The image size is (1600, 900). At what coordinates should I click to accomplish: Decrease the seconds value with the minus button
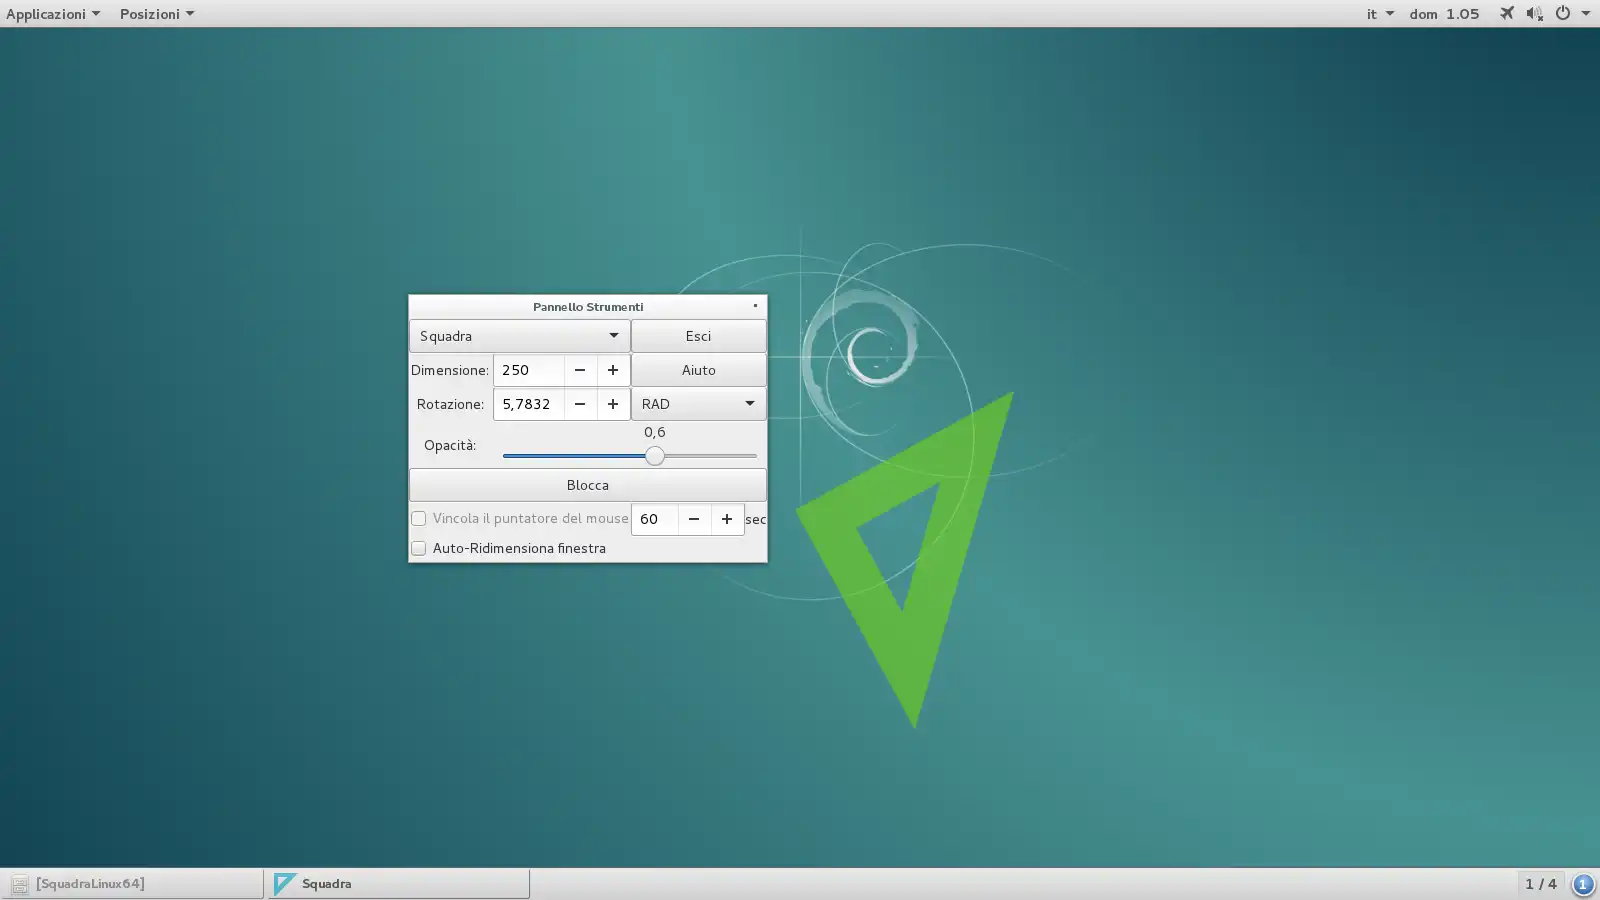click(694, 519)
